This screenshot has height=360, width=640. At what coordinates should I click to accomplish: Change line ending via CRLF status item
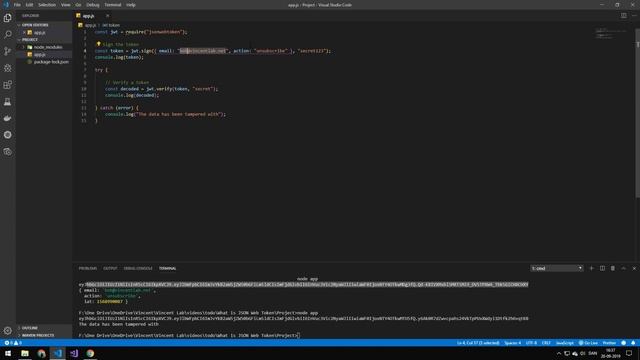546,343
